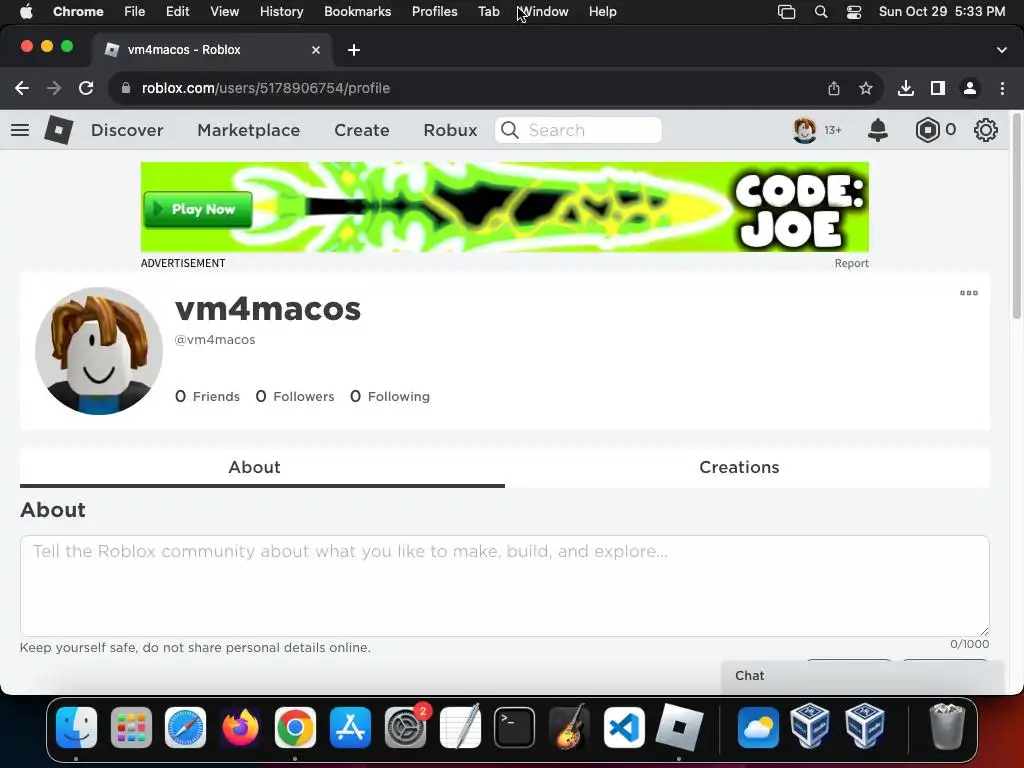Open Terminal from the Dock
This screenshot has width=1024, height=768.
pyautogui.click(x=515, y=727)
